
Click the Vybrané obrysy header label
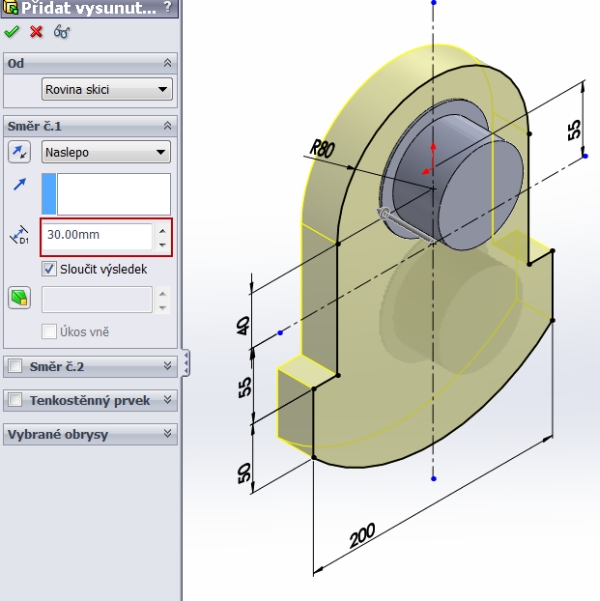click(58, 434)
